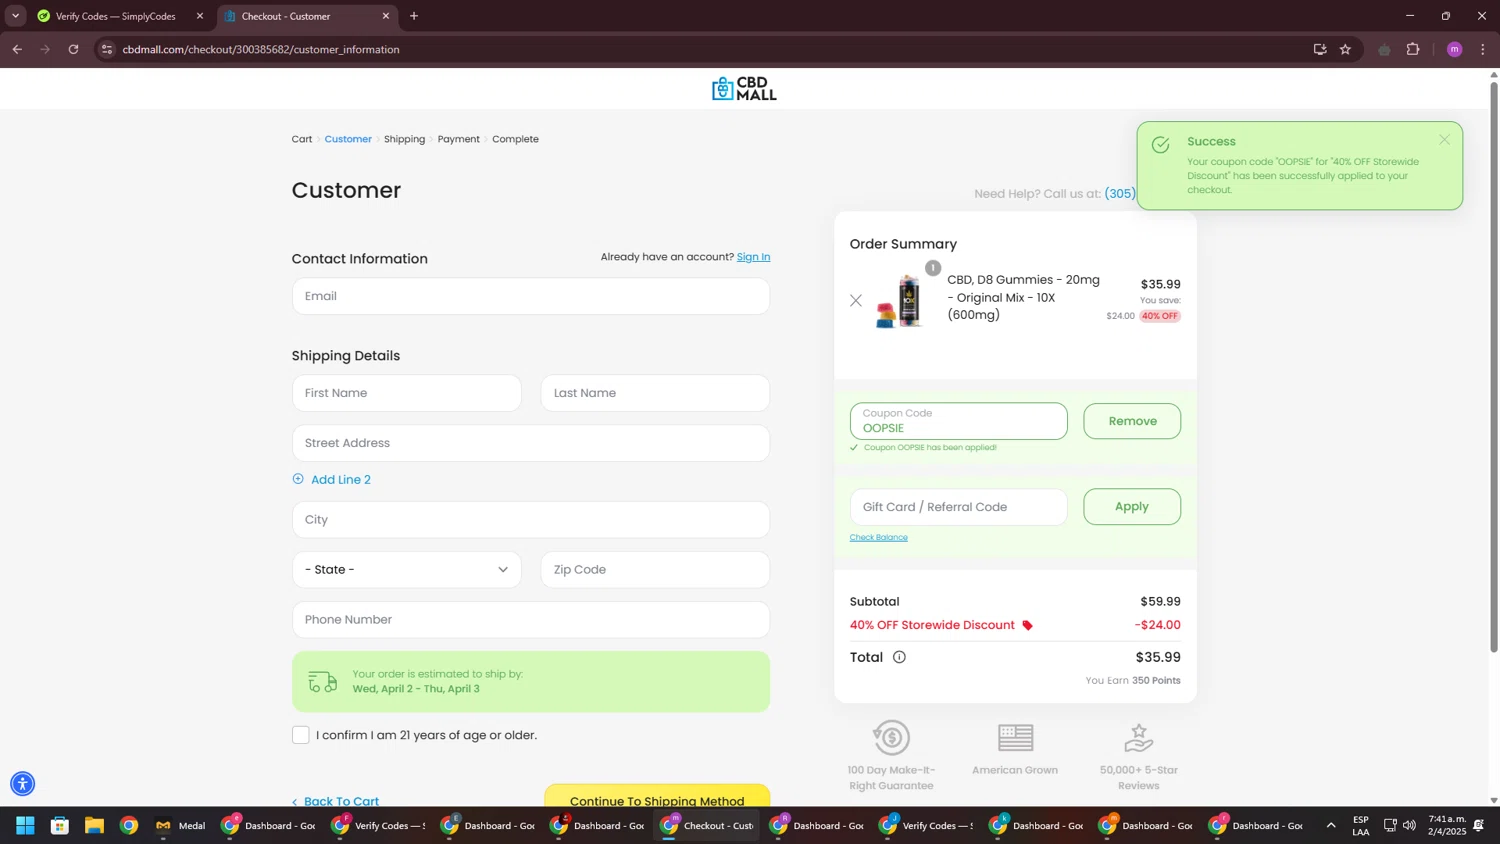Click the Total info icon
Viewport: 1500px width, 844px height.
(x=899, y=657)
